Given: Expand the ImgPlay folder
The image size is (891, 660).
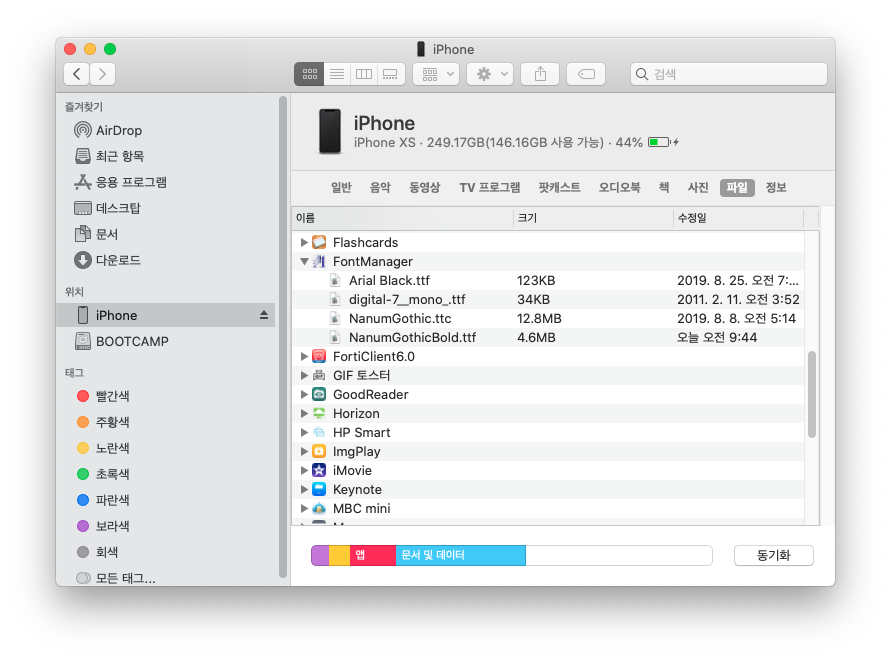Looking at the screenshot, I should (x=304, y=451).
